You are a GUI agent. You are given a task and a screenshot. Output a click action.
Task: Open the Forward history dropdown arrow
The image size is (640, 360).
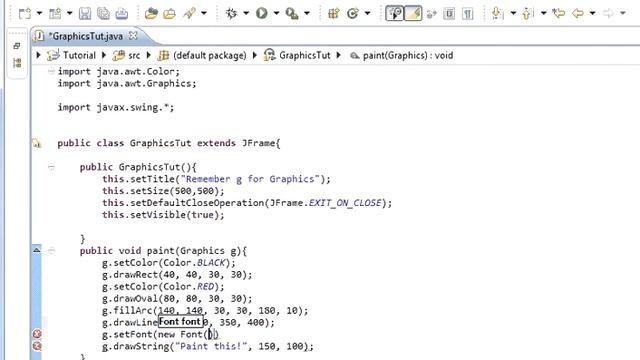click(x=623, y=13)
